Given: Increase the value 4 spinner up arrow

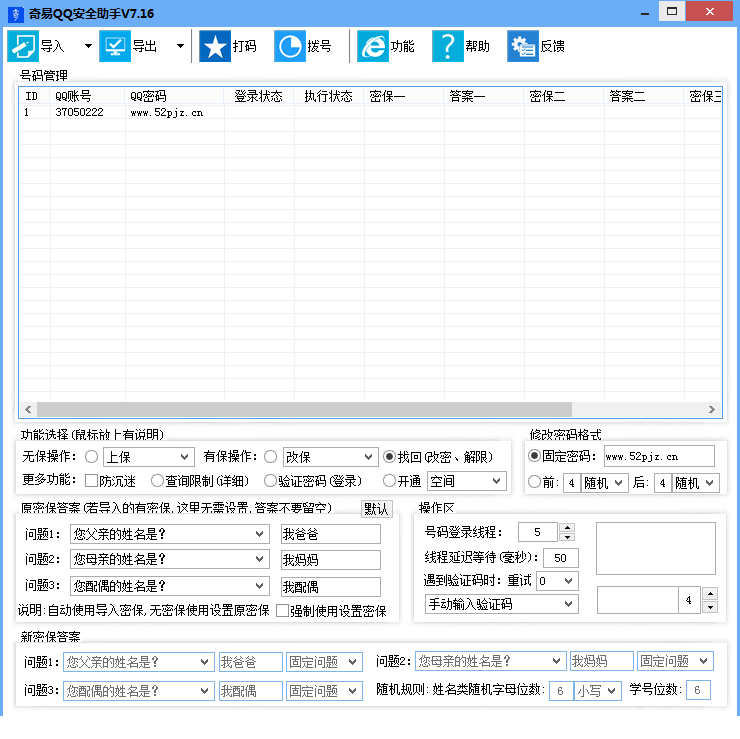Looking at the screenshot, I should tap(710, 594).
